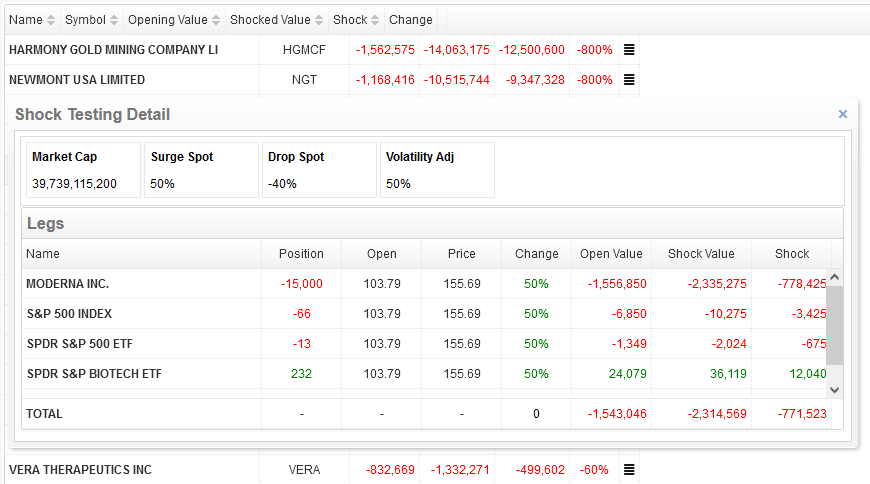Open detail menu icon for Harmony Gold row

[629, 49]
